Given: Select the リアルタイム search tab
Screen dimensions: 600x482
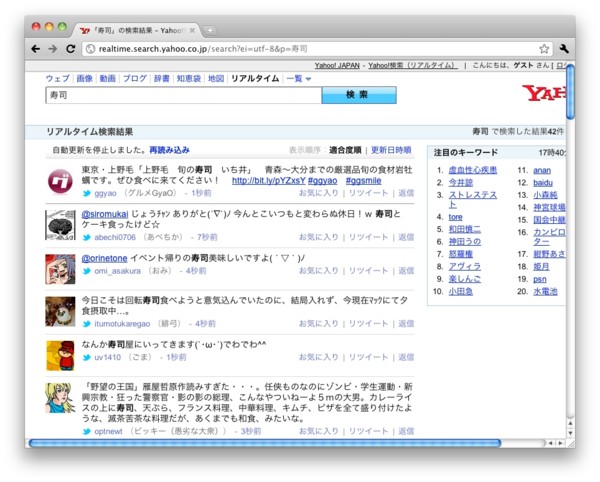Looking at the screenshot, I should [x=255, y=78].
